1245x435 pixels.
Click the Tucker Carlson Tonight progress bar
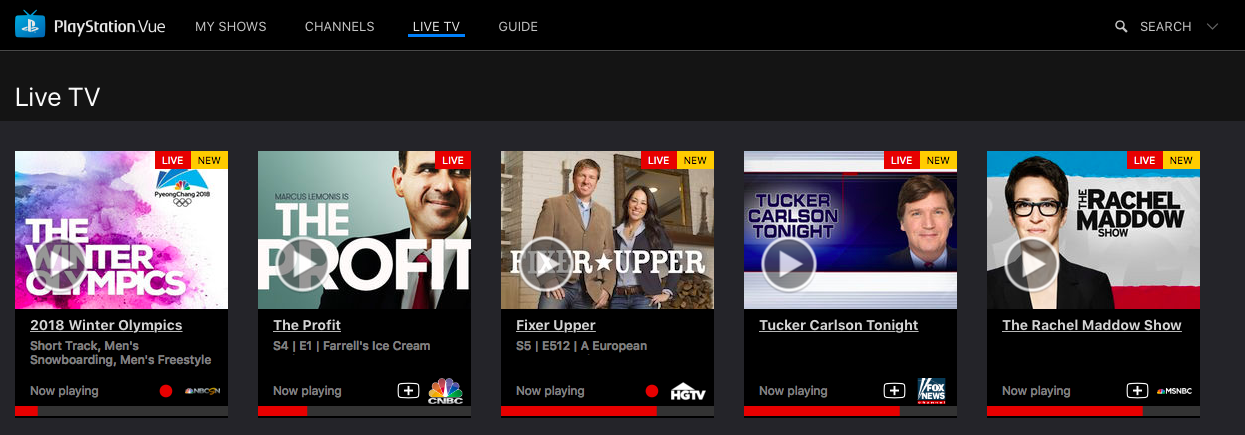pyautogui.click(x=851, y=411)
